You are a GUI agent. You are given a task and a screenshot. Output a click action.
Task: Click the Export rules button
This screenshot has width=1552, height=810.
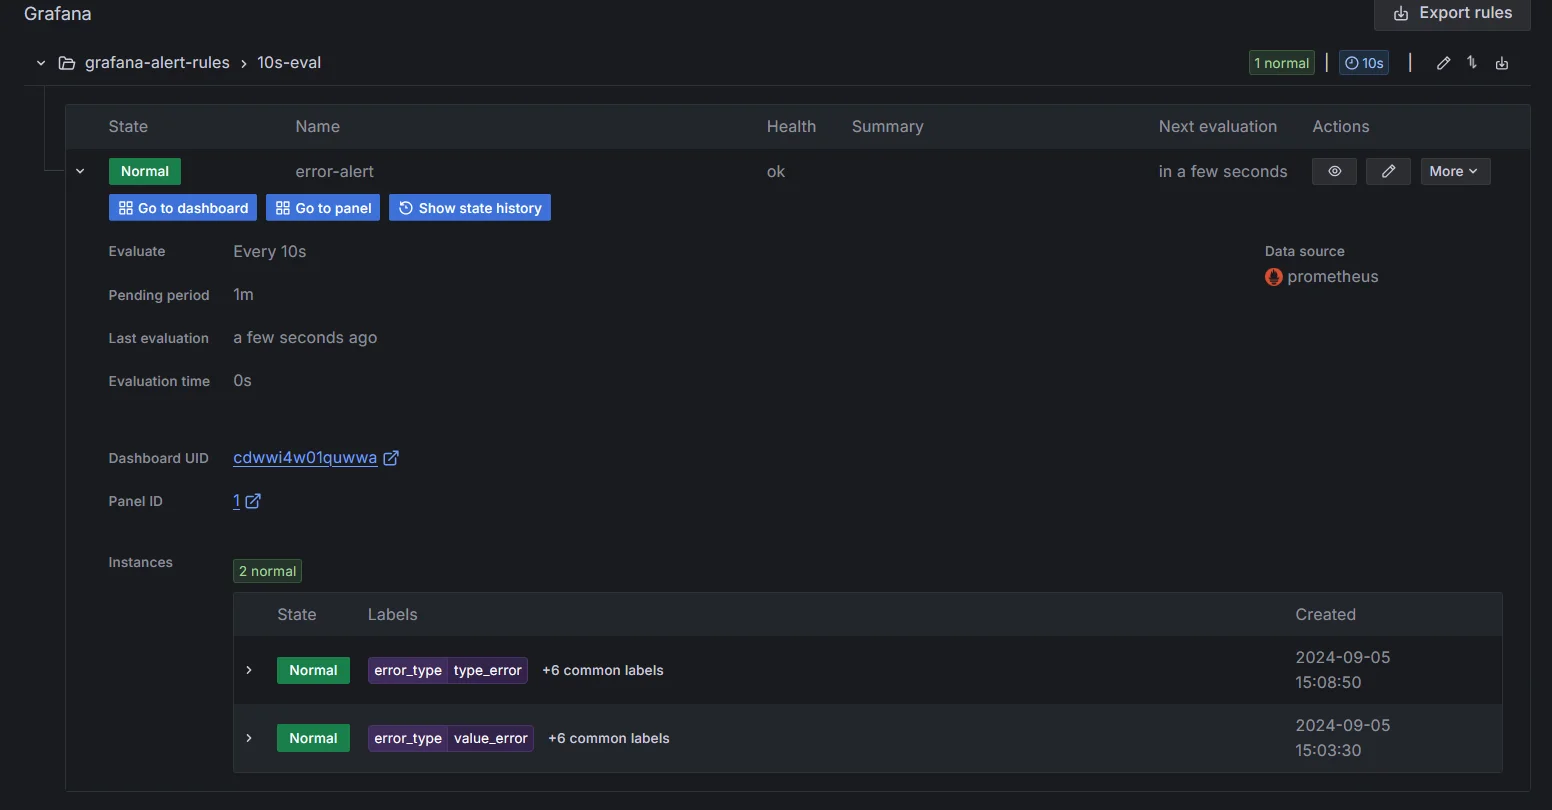[1452, 13]
